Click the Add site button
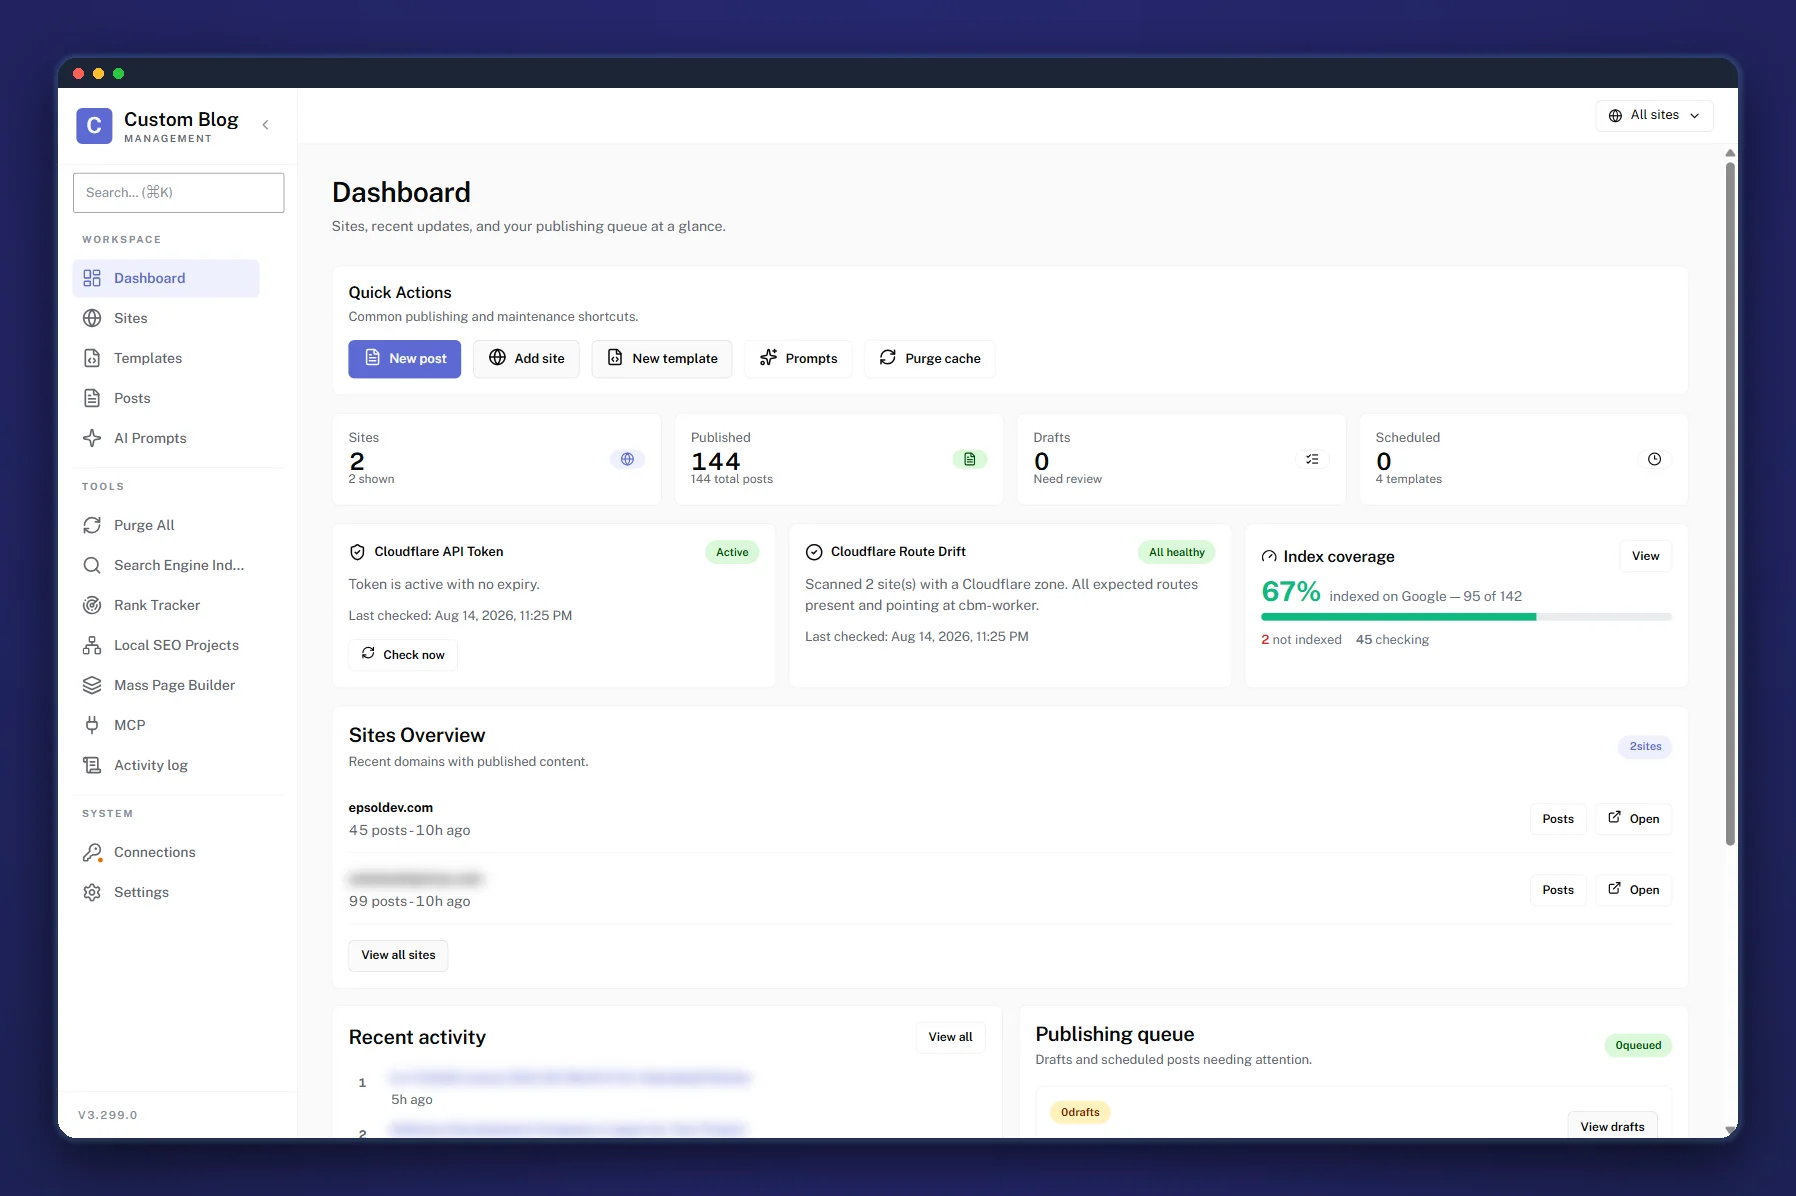 coord(526,359)
